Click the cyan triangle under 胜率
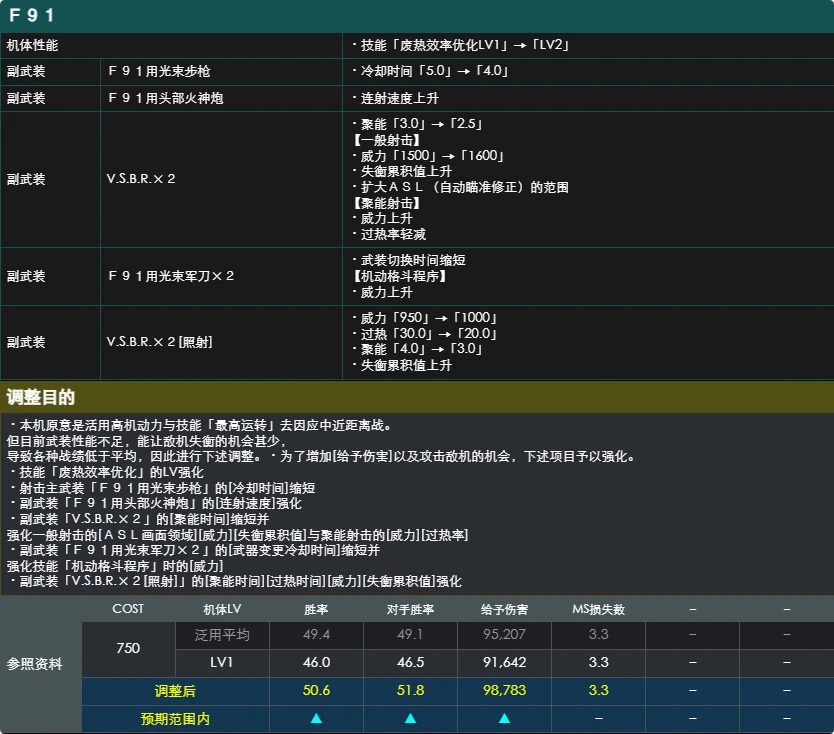834x734 pixels. (316, 719)
